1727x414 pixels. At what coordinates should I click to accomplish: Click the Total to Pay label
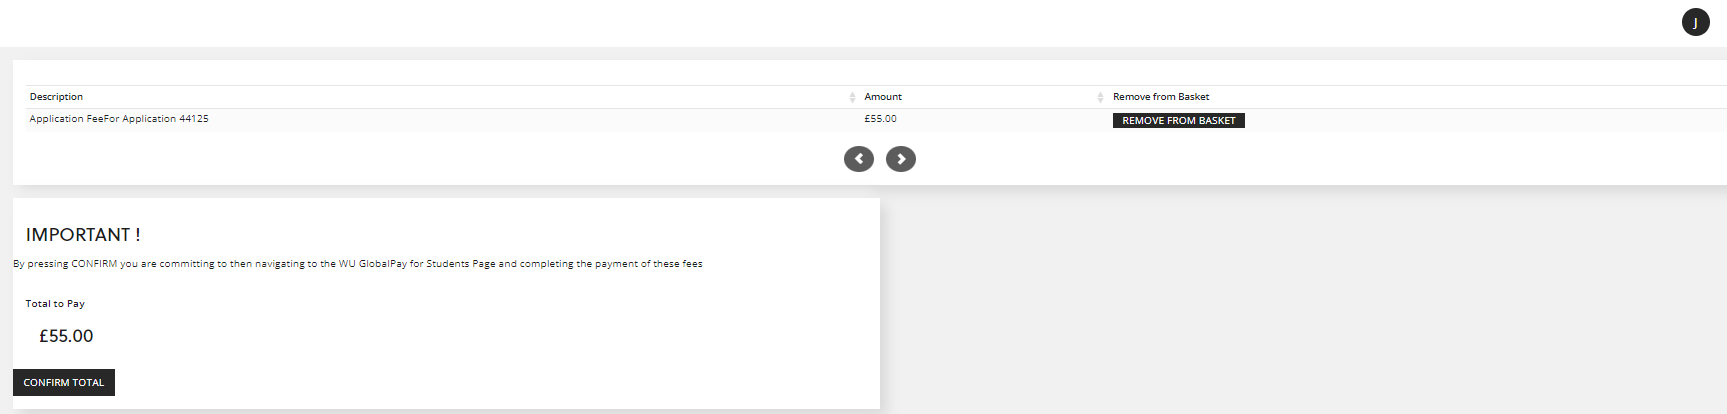click(55, 304)
